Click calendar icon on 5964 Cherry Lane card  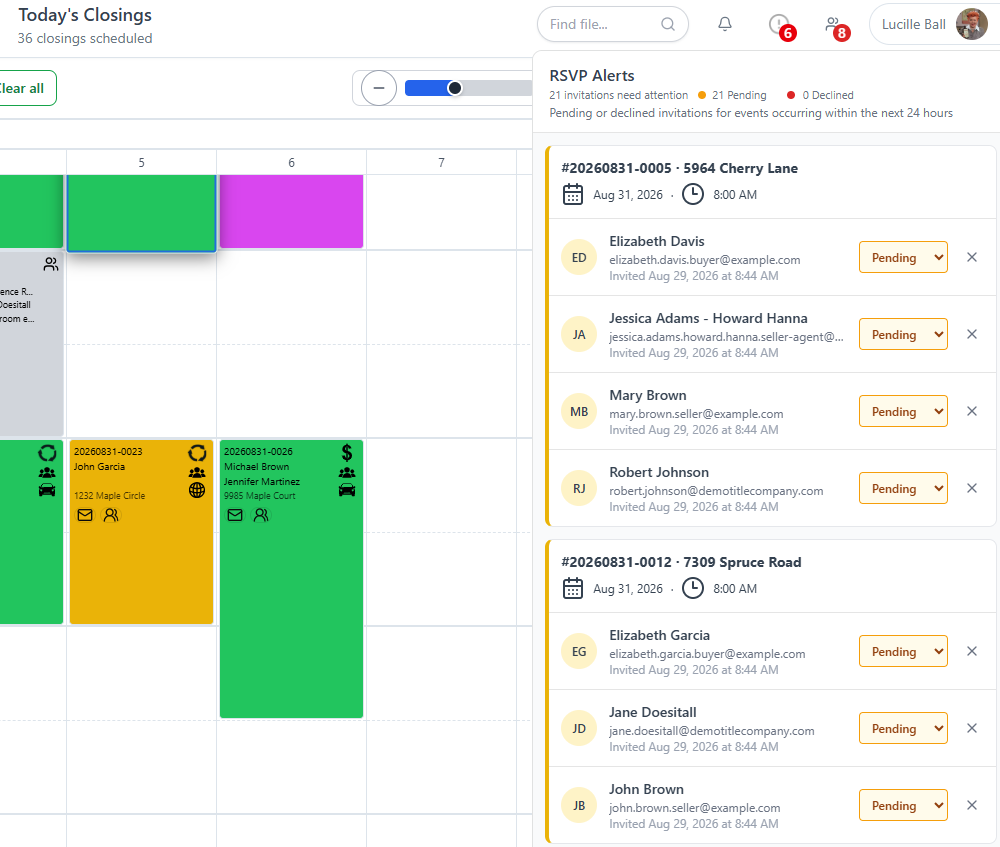coord(573,194)
